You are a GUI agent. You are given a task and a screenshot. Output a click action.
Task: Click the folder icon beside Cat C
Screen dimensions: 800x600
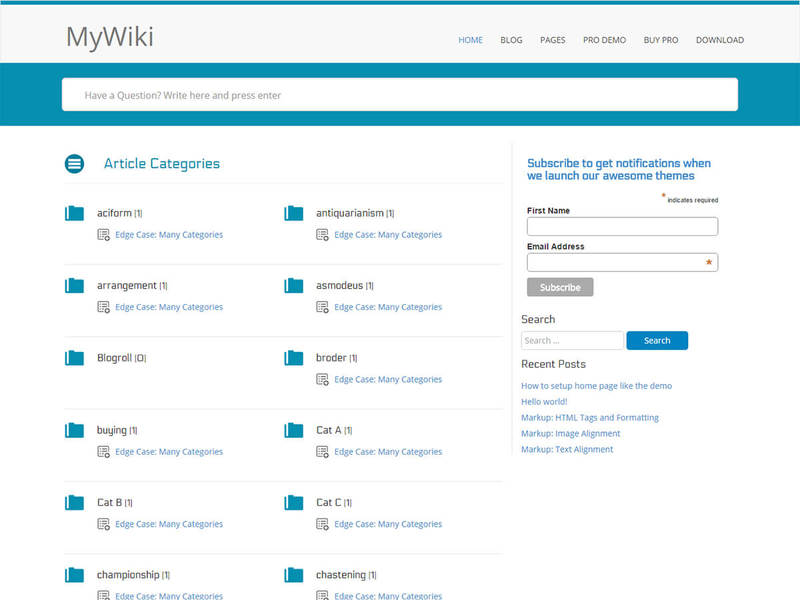[293, 502]
